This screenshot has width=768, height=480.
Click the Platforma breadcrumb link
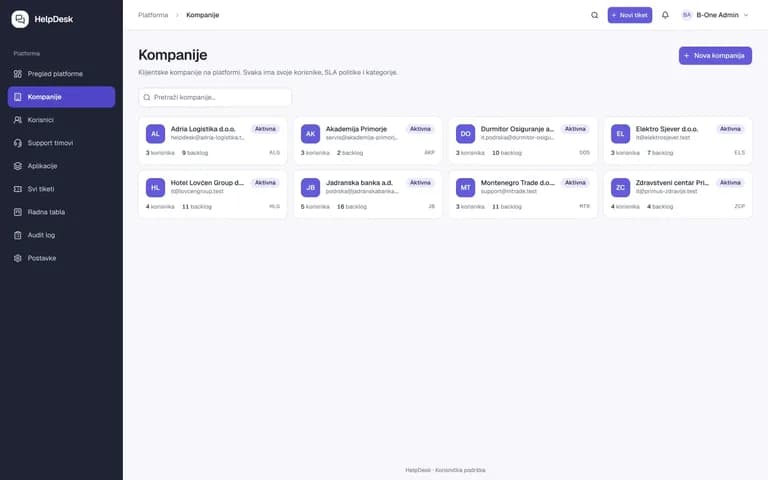(153, 15)
